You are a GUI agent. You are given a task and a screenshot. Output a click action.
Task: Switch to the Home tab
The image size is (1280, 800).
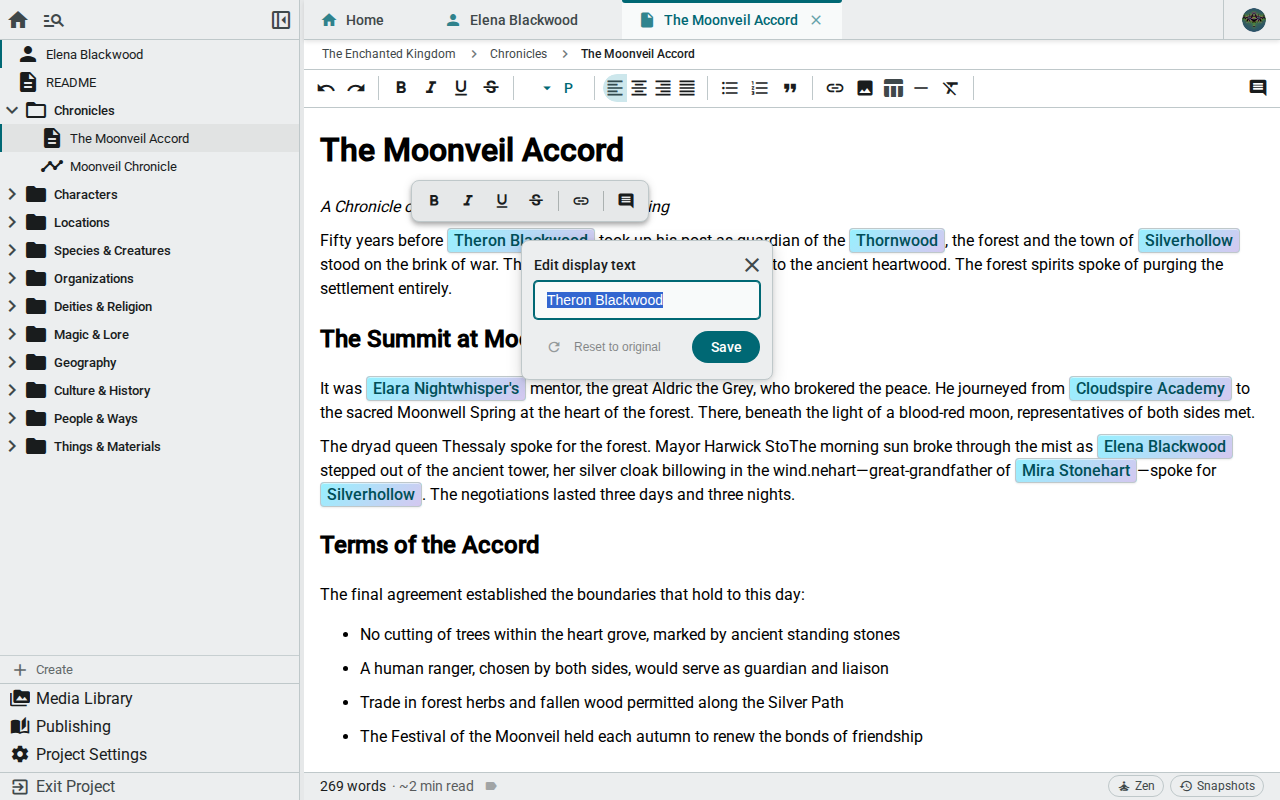pyautogui.click(x=352, y=20)
